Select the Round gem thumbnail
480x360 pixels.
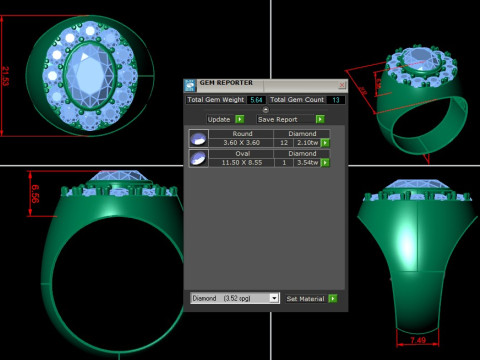coord(198,138)
